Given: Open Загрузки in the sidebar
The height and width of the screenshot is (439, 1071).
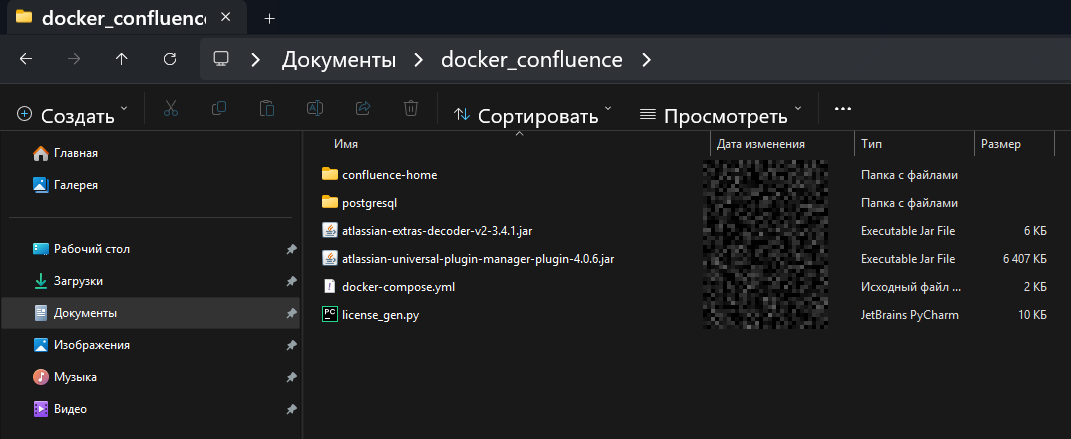Looking at the screenshot, I should [x=79, y=281].
